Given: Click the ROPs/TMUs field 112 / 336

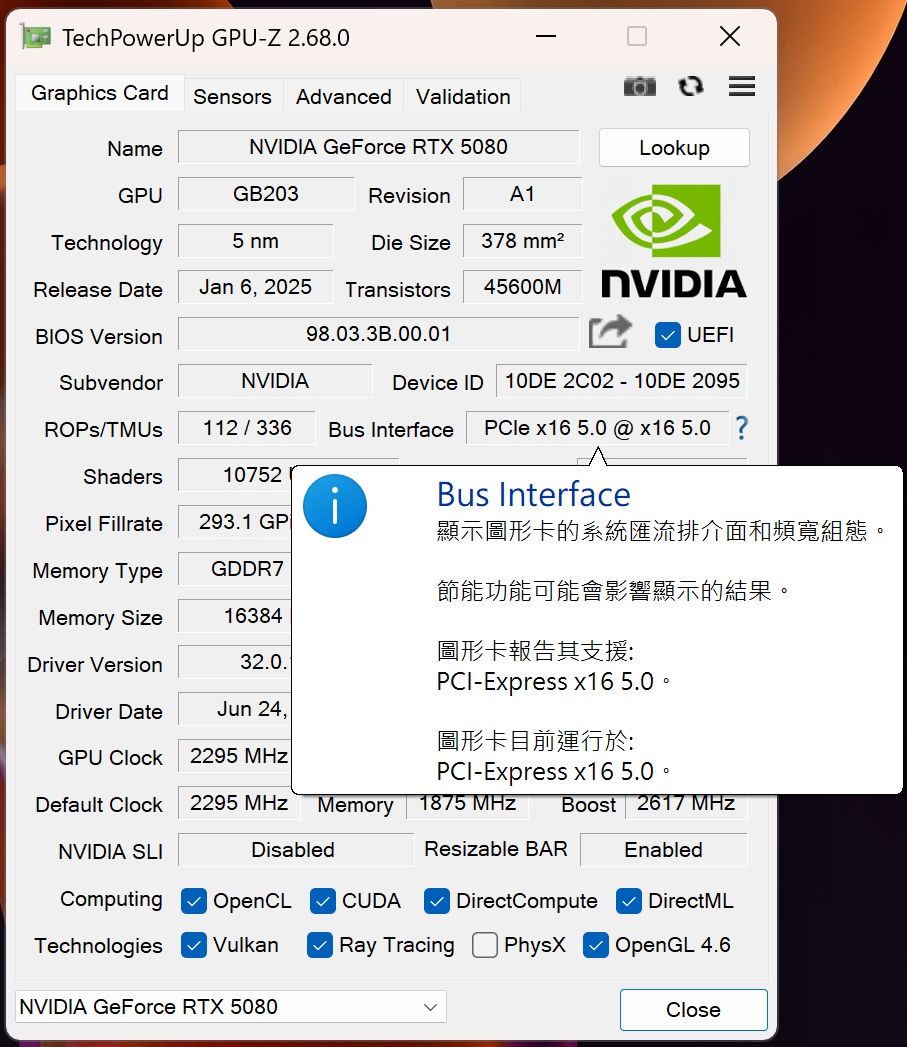Looking at the screenshot, I should tap(246, 427).
